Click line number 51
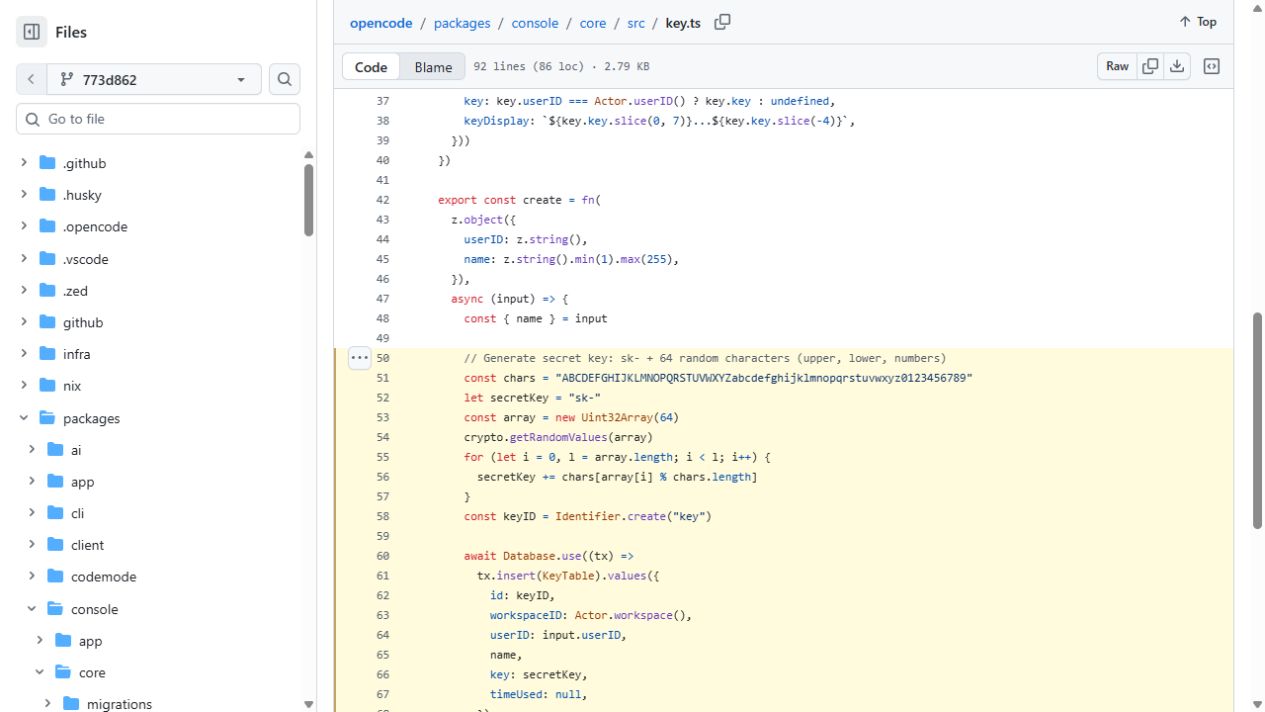The height and width of the screenshot is (712, 1265). [382, 378]
